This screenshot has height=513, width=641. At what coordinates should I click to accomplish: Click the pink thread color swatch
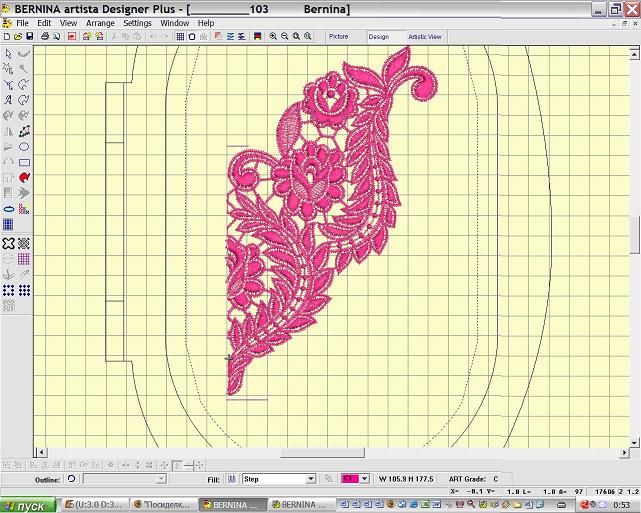point(350,479)
